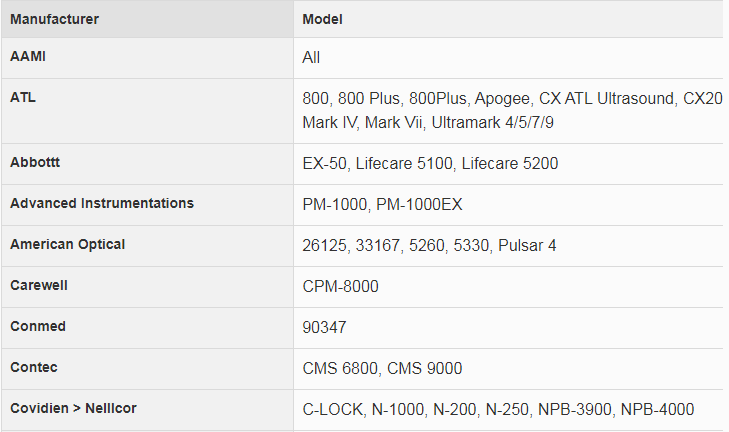Select the 'Covidien > Nellcor' manufacturer cell
This screenshot has height=432, width=729.
[73, 408]
